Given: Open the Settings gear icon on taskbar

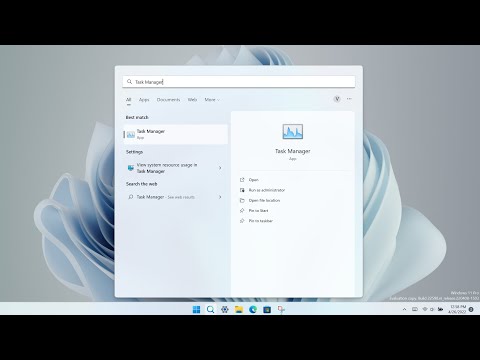Looking at the screenshot, I should coord(225,310).
